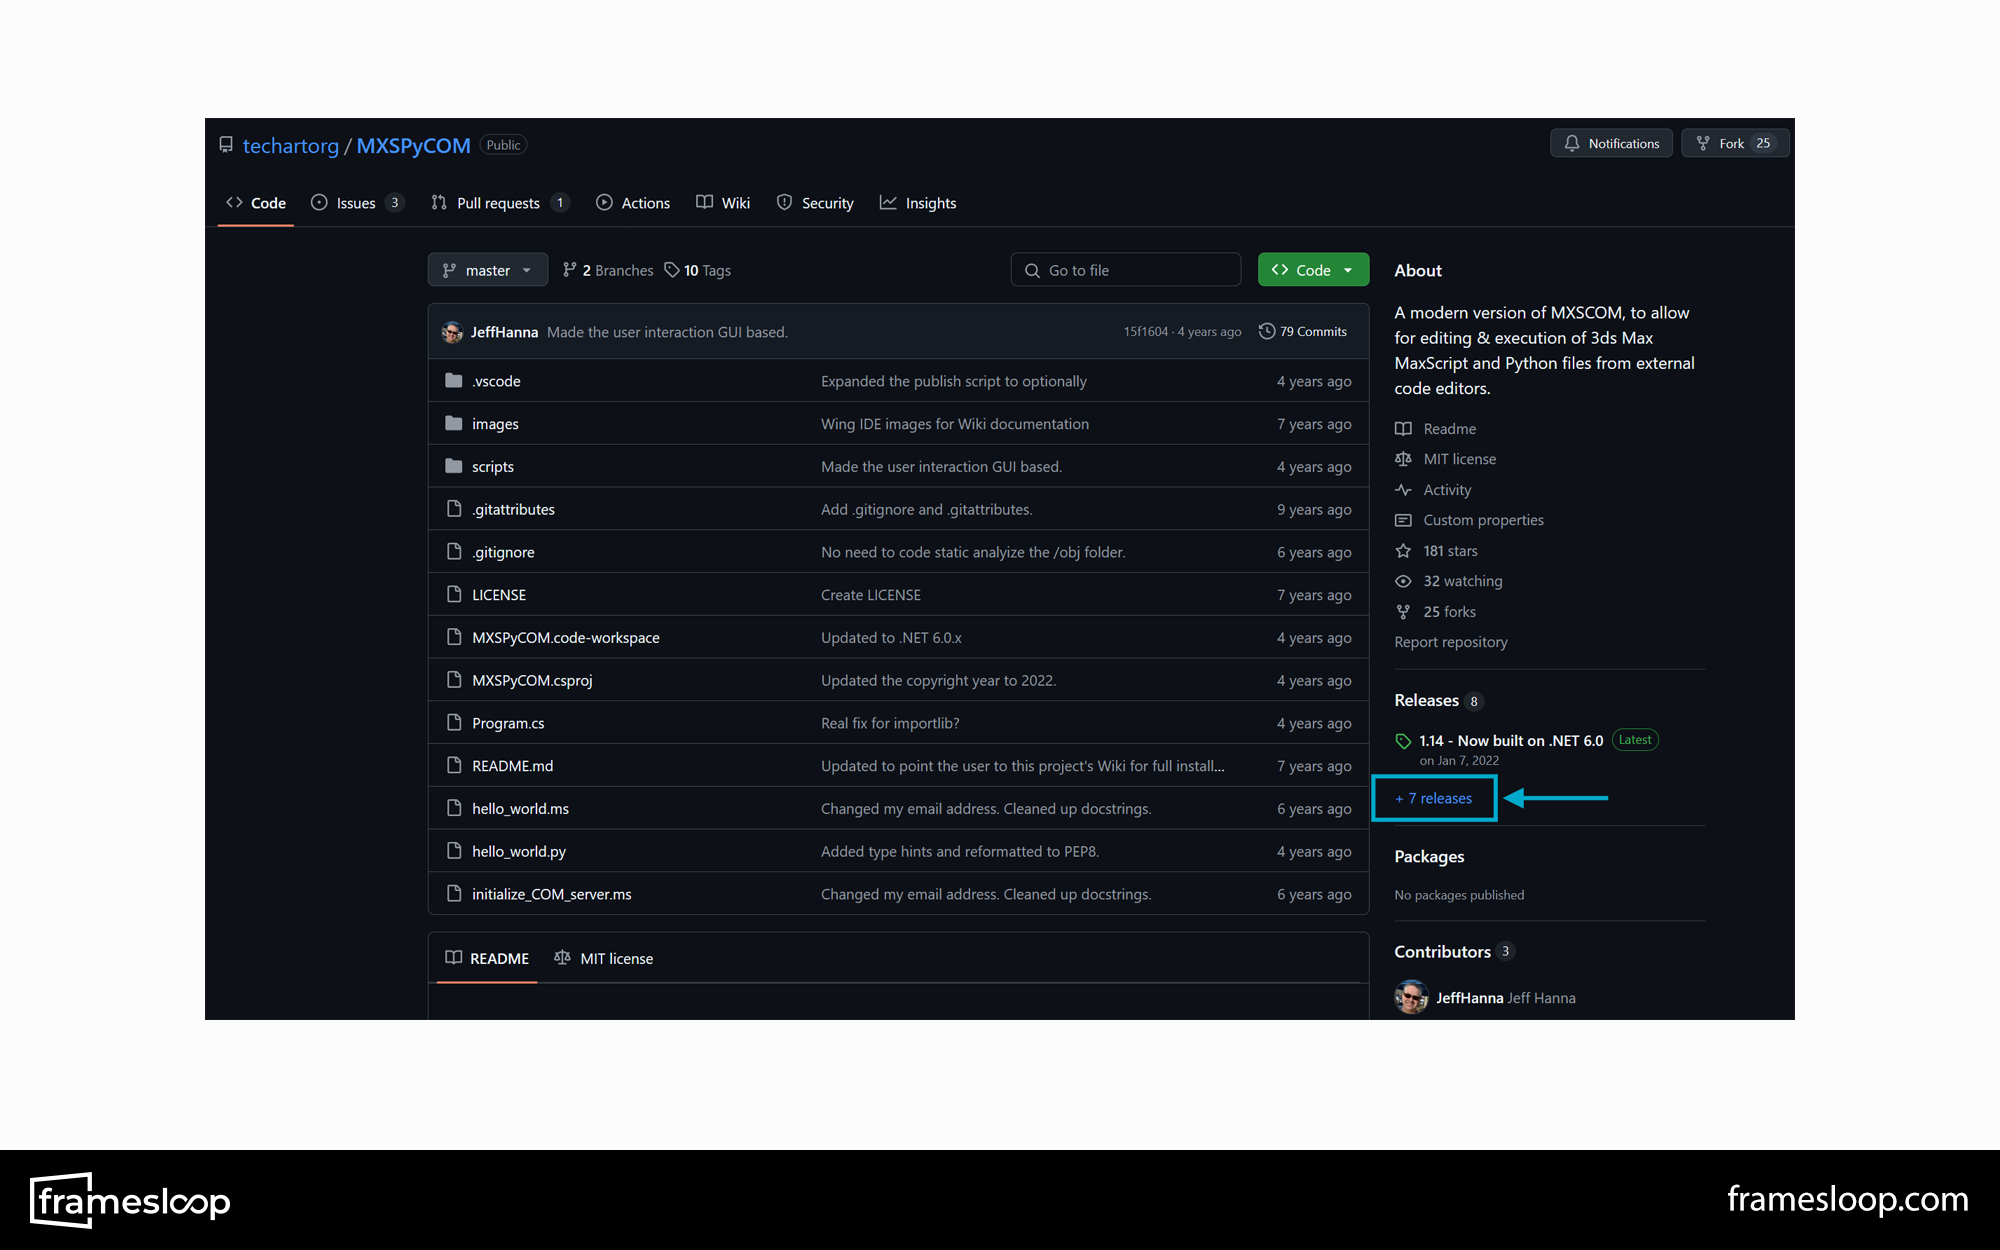This screenshot has width=2000, height=1250.
Task: Open the Packages heading
Action: (x=1429, y=857)
